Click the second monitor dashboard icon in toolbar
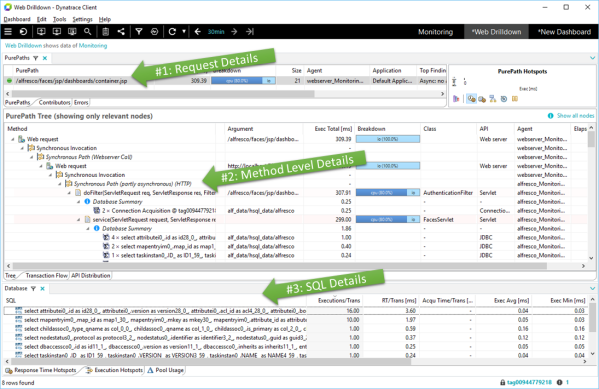599x389 pixels. (57, 32)
